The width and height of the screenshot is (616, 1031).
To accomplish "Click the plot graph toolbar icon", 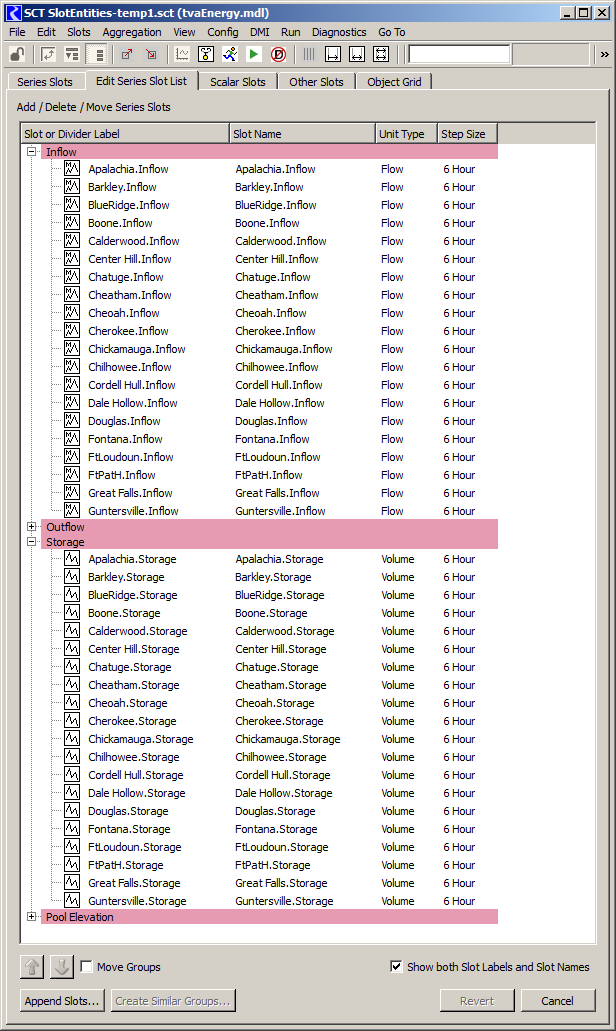I will click(x=182, y=55).
